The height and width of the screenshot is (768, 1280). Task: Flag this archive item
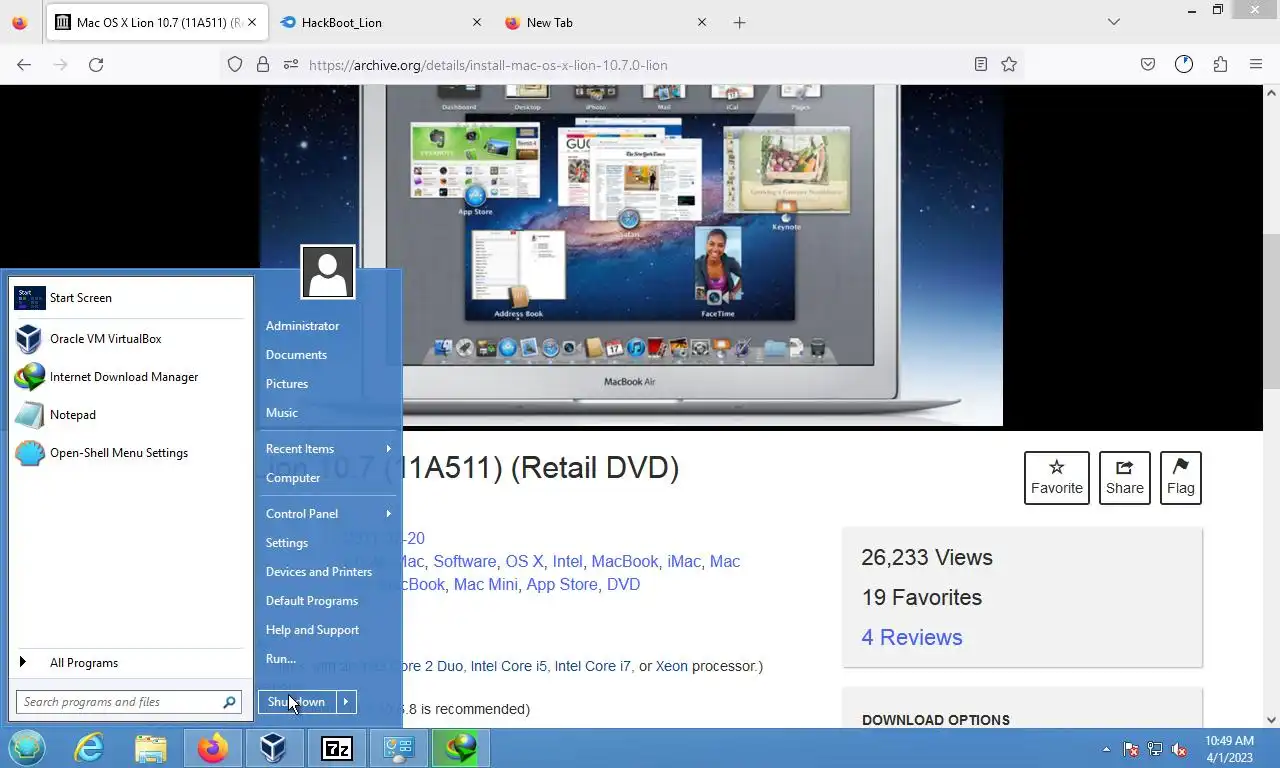pos(1180,478)
